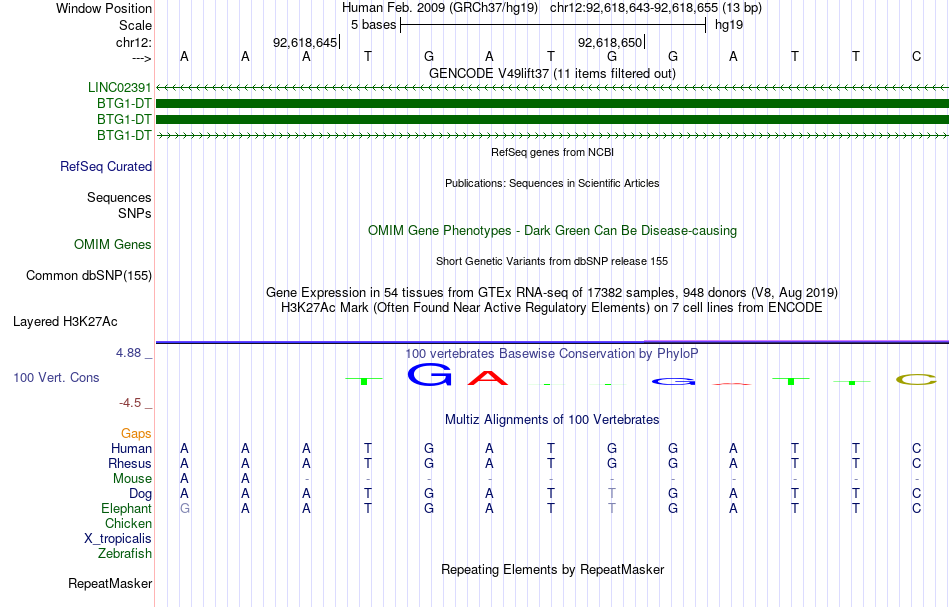Click the OMIM Gene Phenotypes track title
The image size is (950, 607).
[x=552, y=231]
